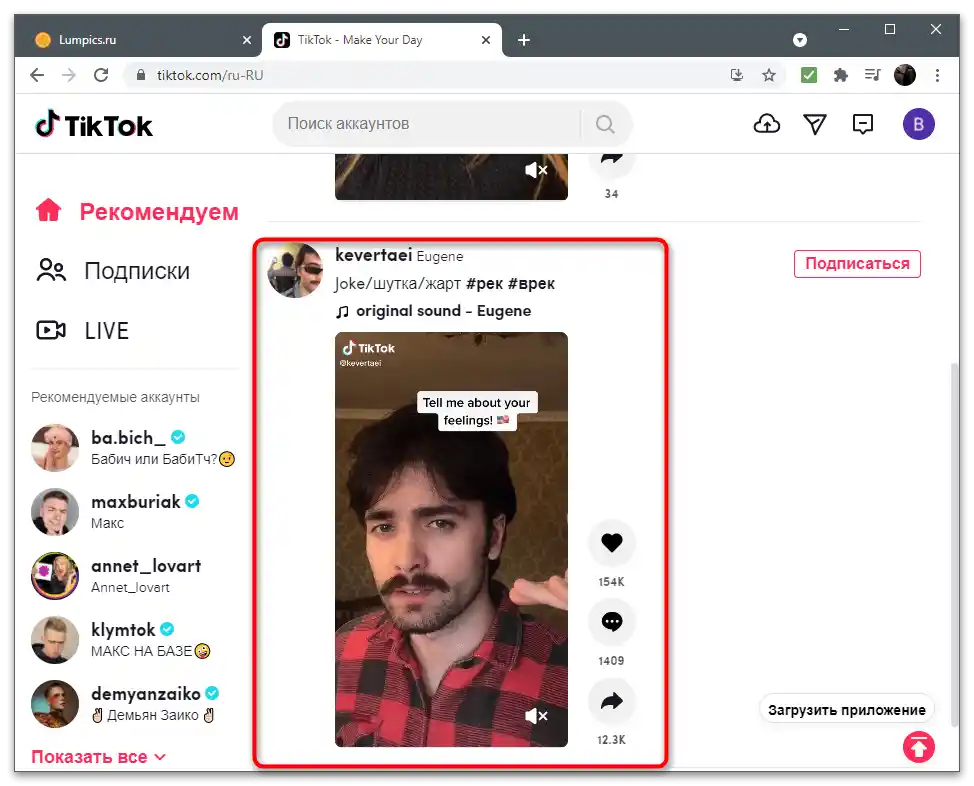Click the browser forward arrow
This screenshot has height=786, width=974.
[x=69, y=75]
